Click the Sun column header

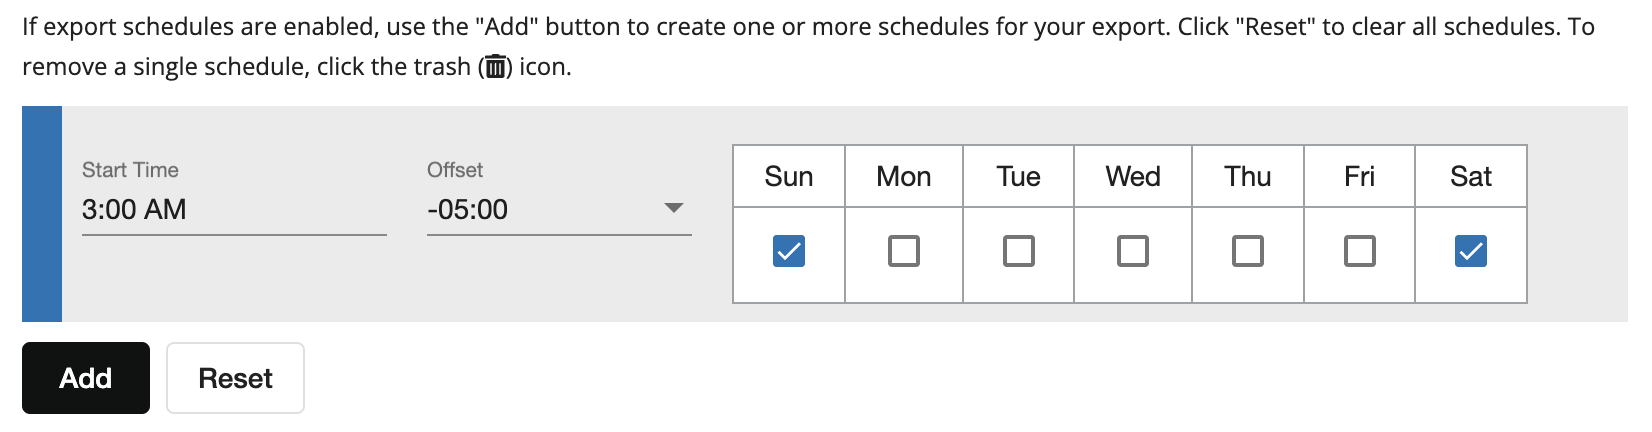coord(788,177)
